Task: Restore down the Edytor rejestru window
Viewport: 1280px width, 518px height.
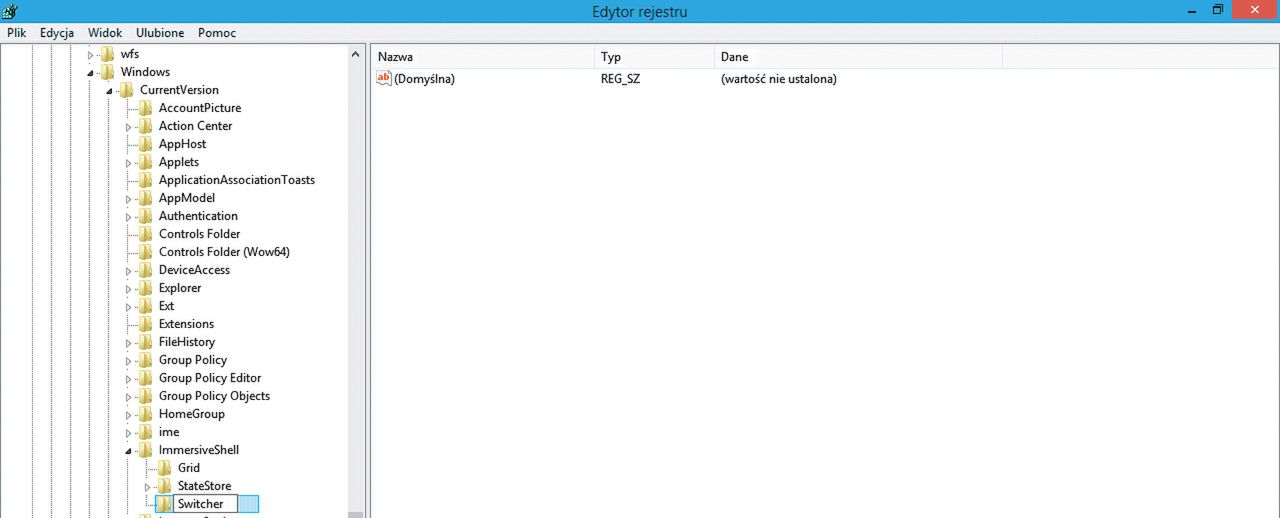Action: pos(1218,10)
